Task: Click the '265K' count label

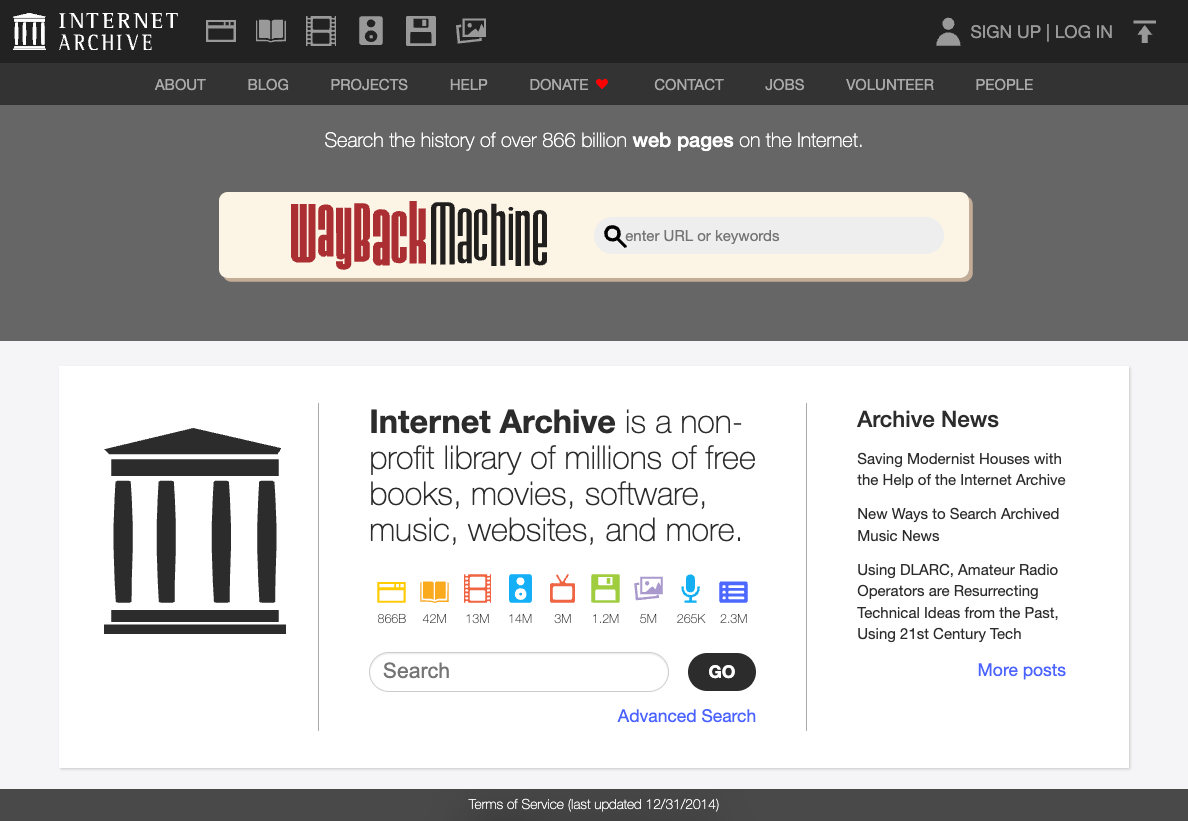Action: [x=690, y=619]
